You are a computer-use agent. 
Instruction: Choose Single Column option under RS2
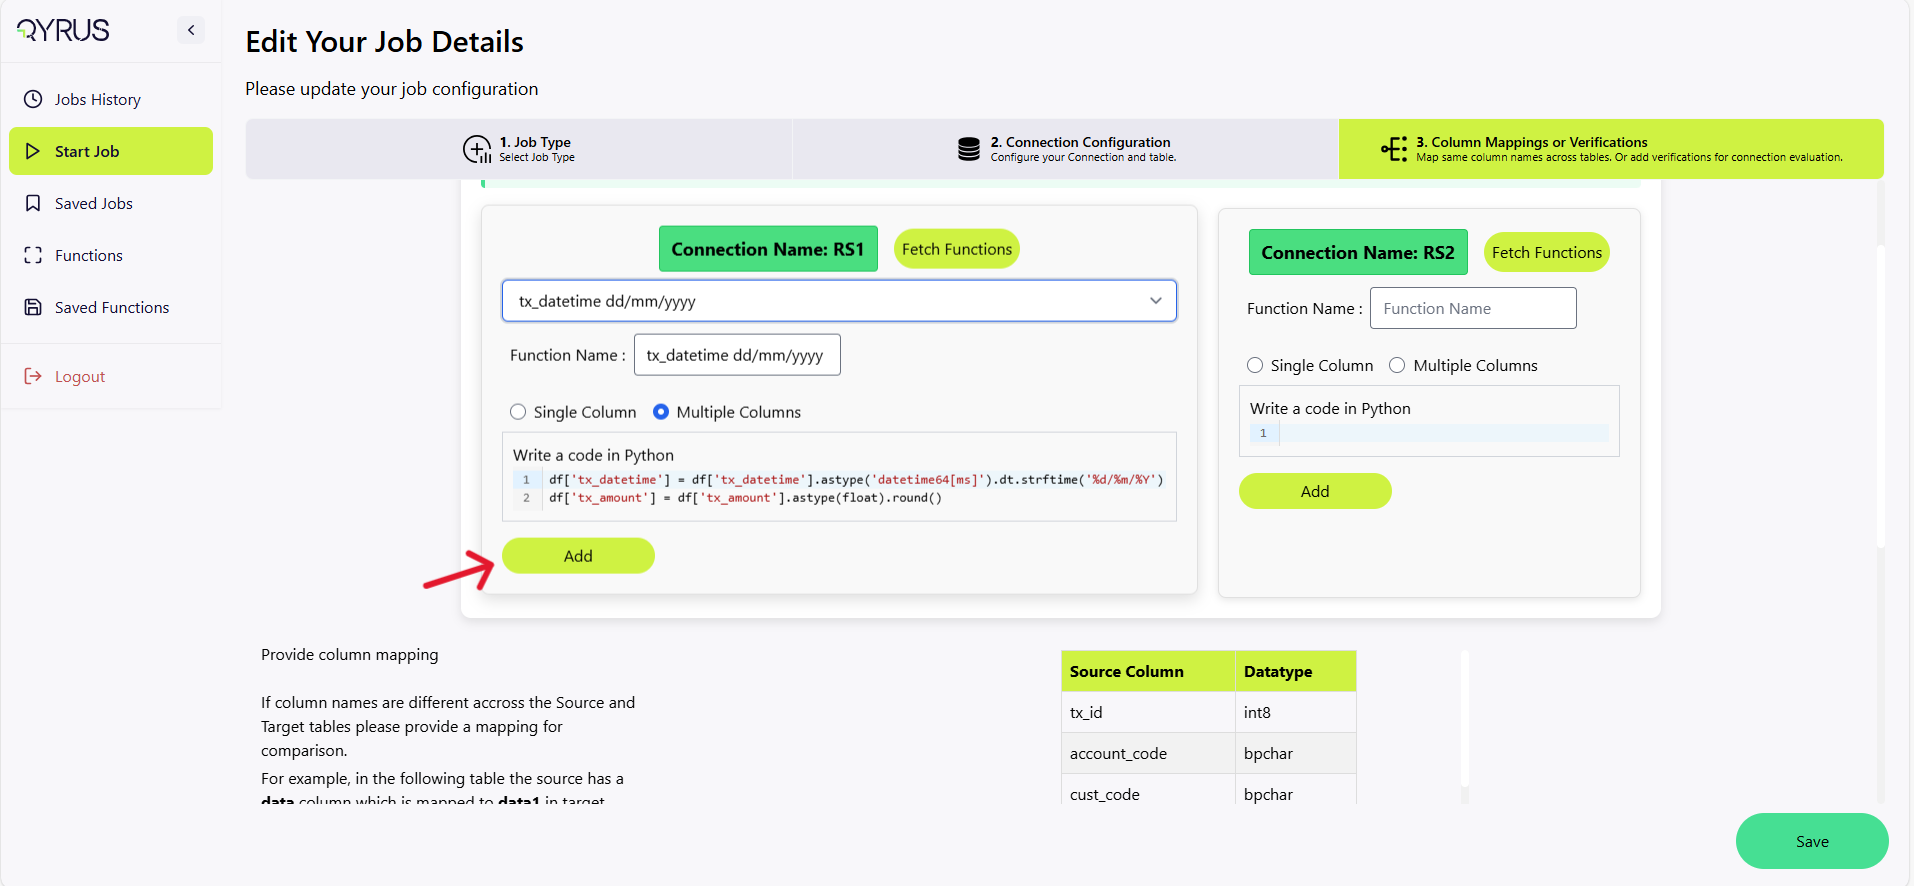click(1255, 365)
